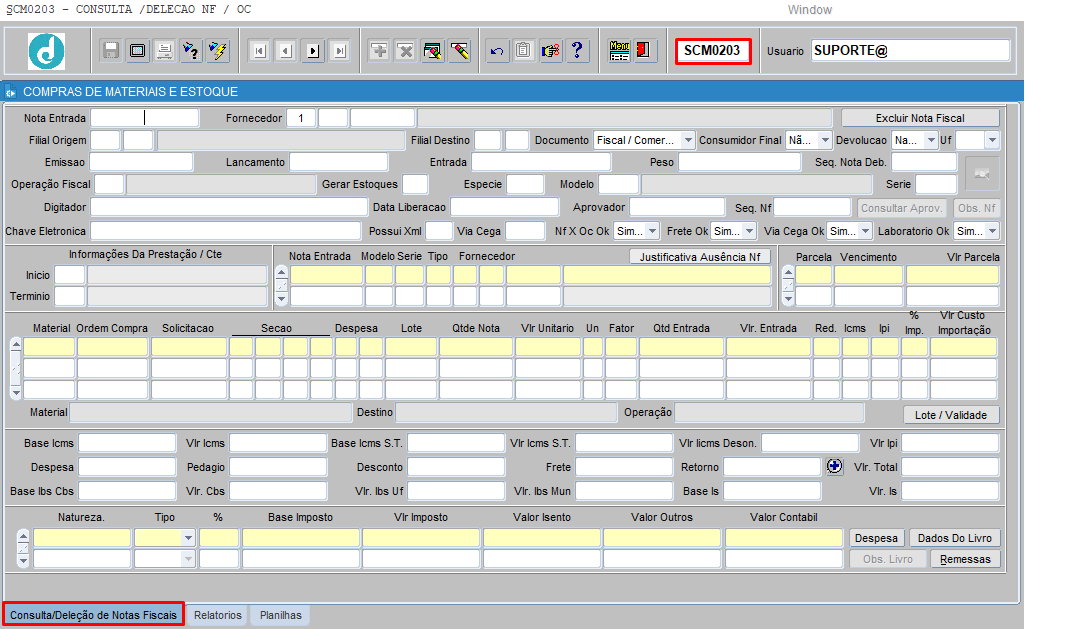
Task: Click the Delete Record X icon
Action: [405, 51]
